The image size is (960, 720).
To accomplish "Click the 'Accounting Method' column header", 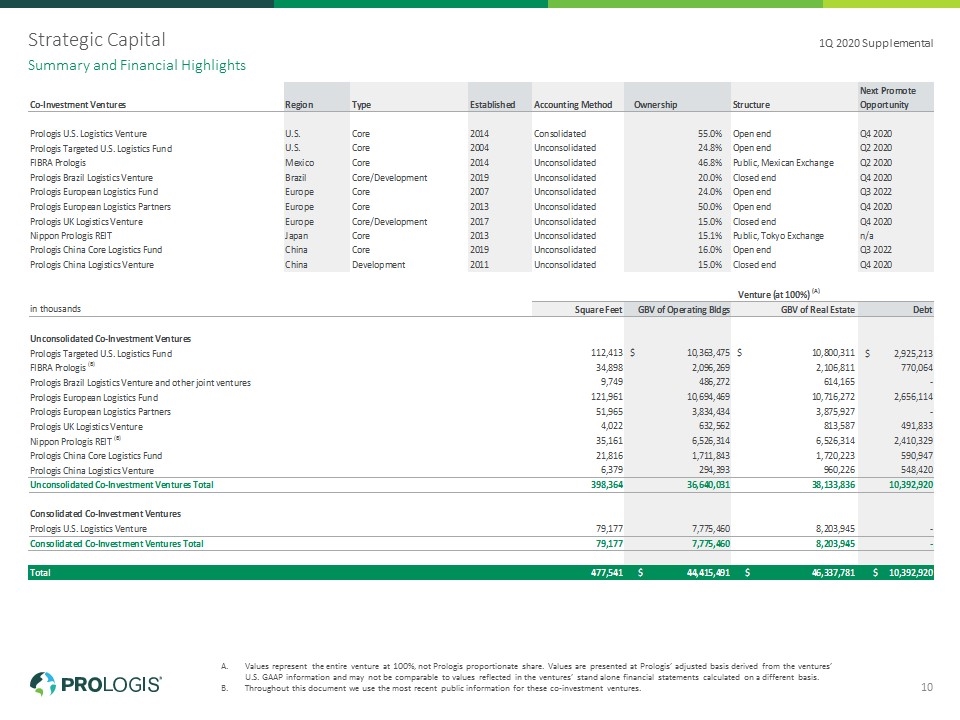I will (x=573, y=105).
